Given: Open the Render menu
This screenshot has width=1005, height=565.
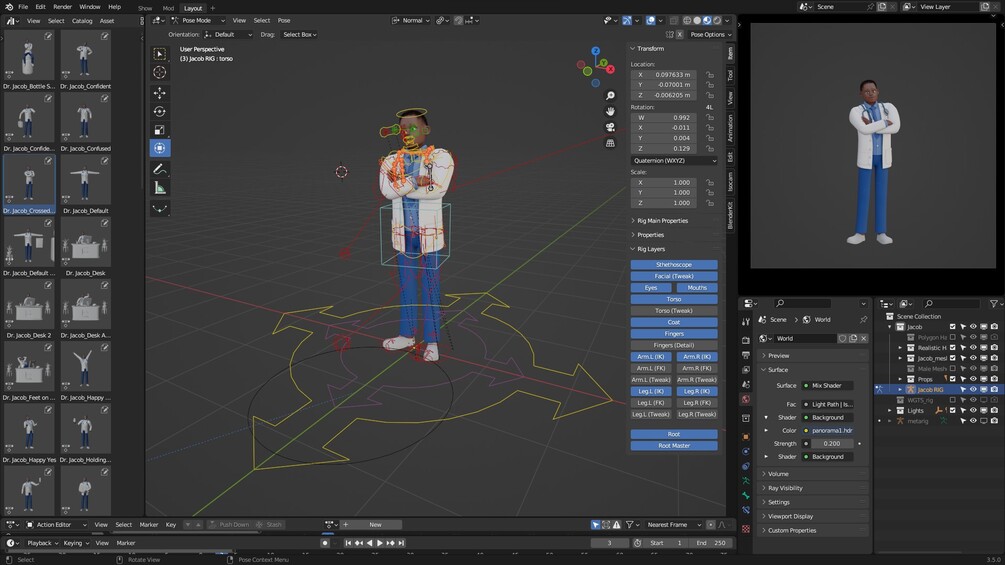Looking at the screenshot, I should 62,7.
